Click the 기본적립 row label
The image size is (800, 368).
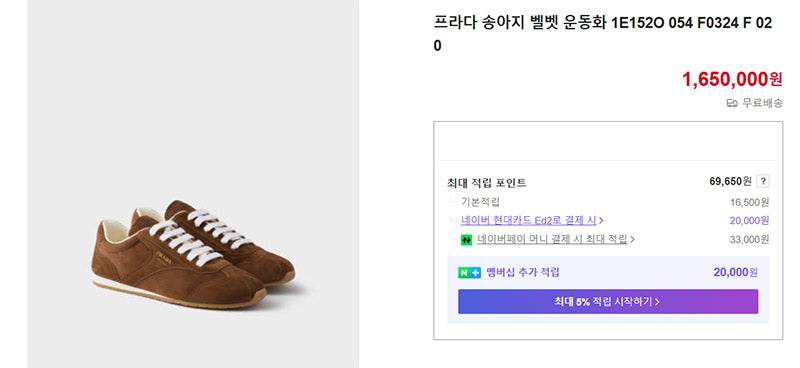tap(480, 202)
